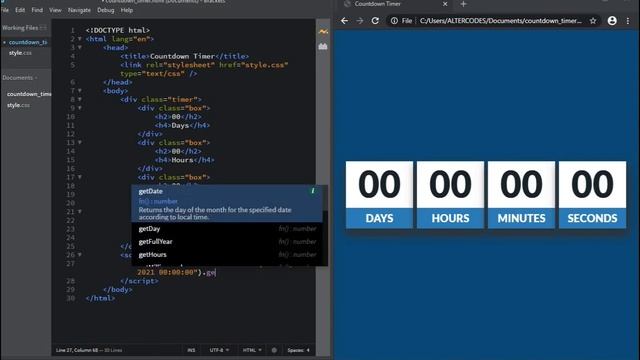Click the DAYS countdown box
The height and width of the screenshot is (360, 640).
(379, 195)
